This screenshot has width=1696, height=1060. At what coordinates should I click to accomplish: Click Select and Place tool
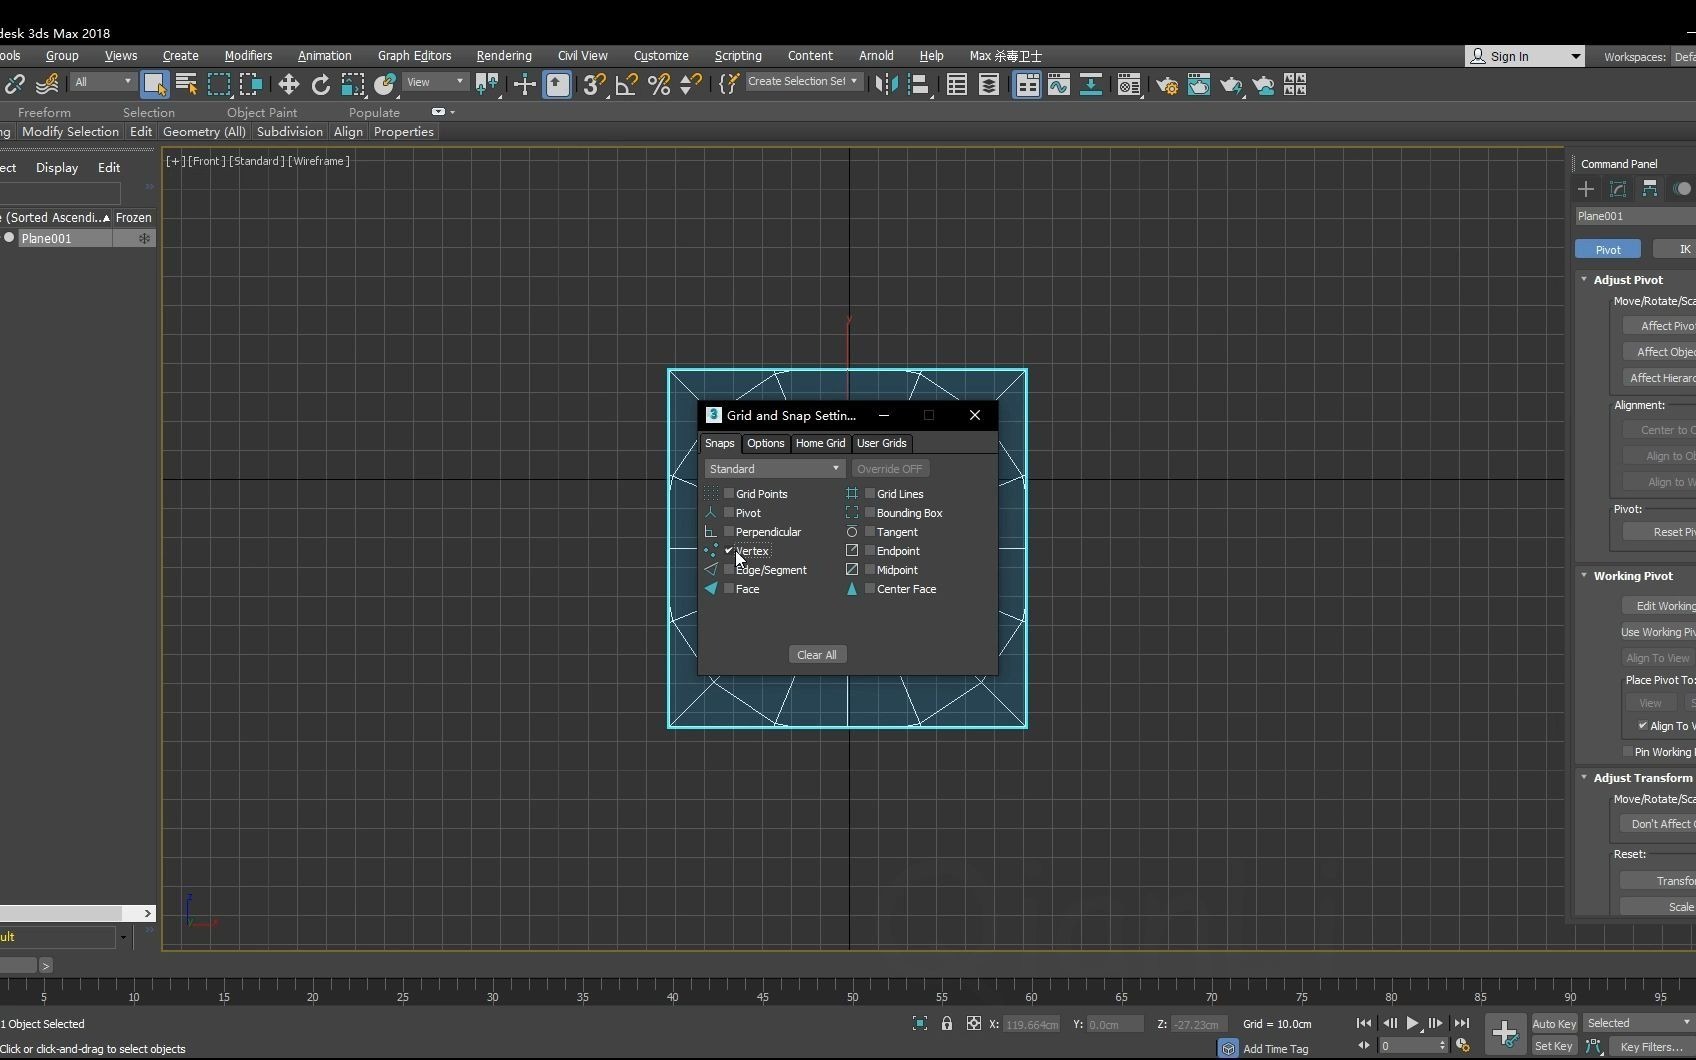[385, 85]
